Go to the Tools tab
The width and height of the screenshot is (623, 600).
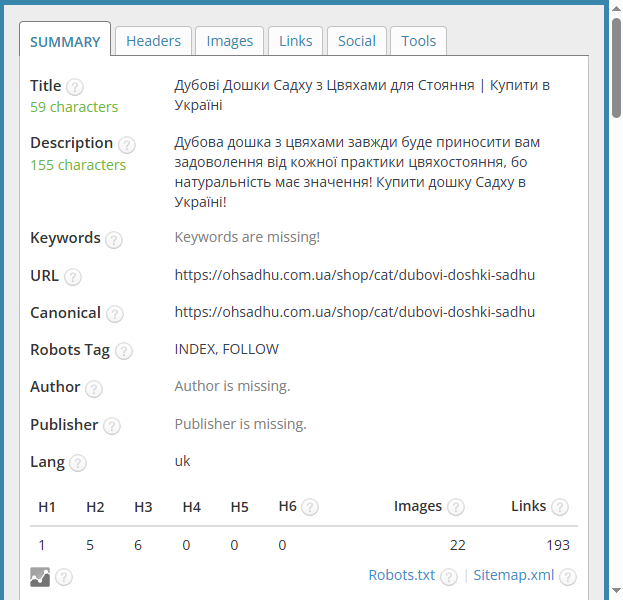click(418, 41)
